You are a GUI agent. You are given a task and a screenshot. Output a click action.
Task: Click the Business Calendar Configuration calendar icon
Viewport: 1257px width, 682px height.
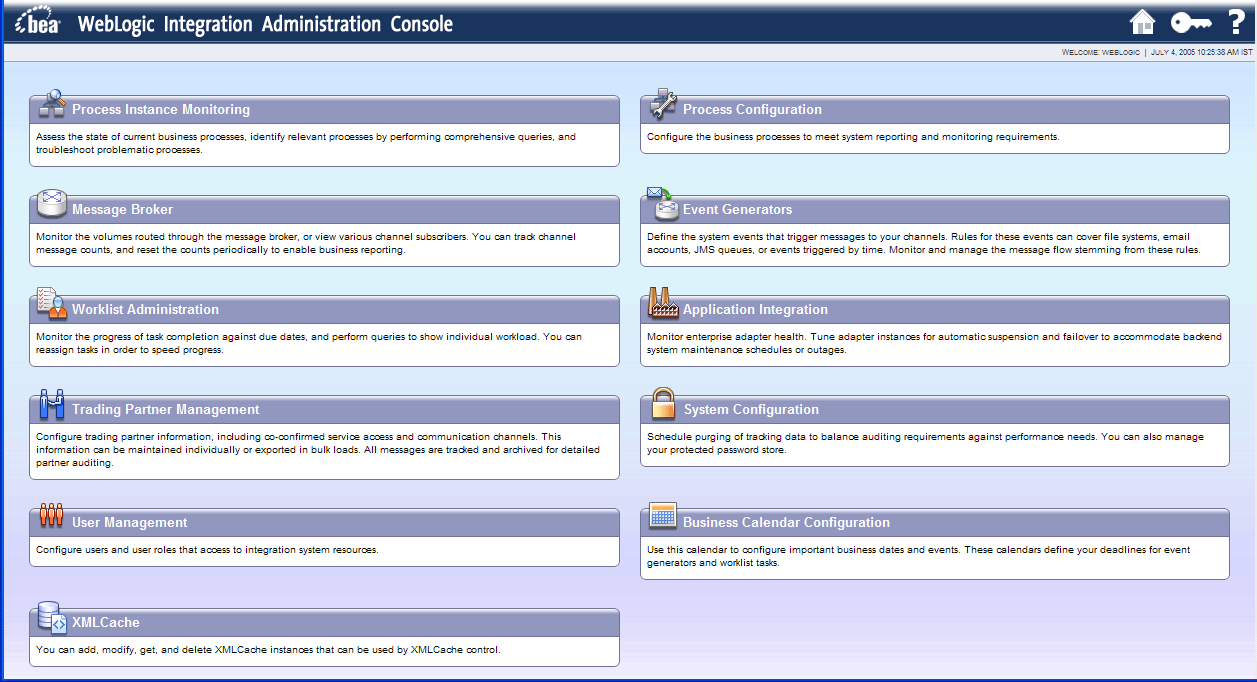[x=663, y=516]
